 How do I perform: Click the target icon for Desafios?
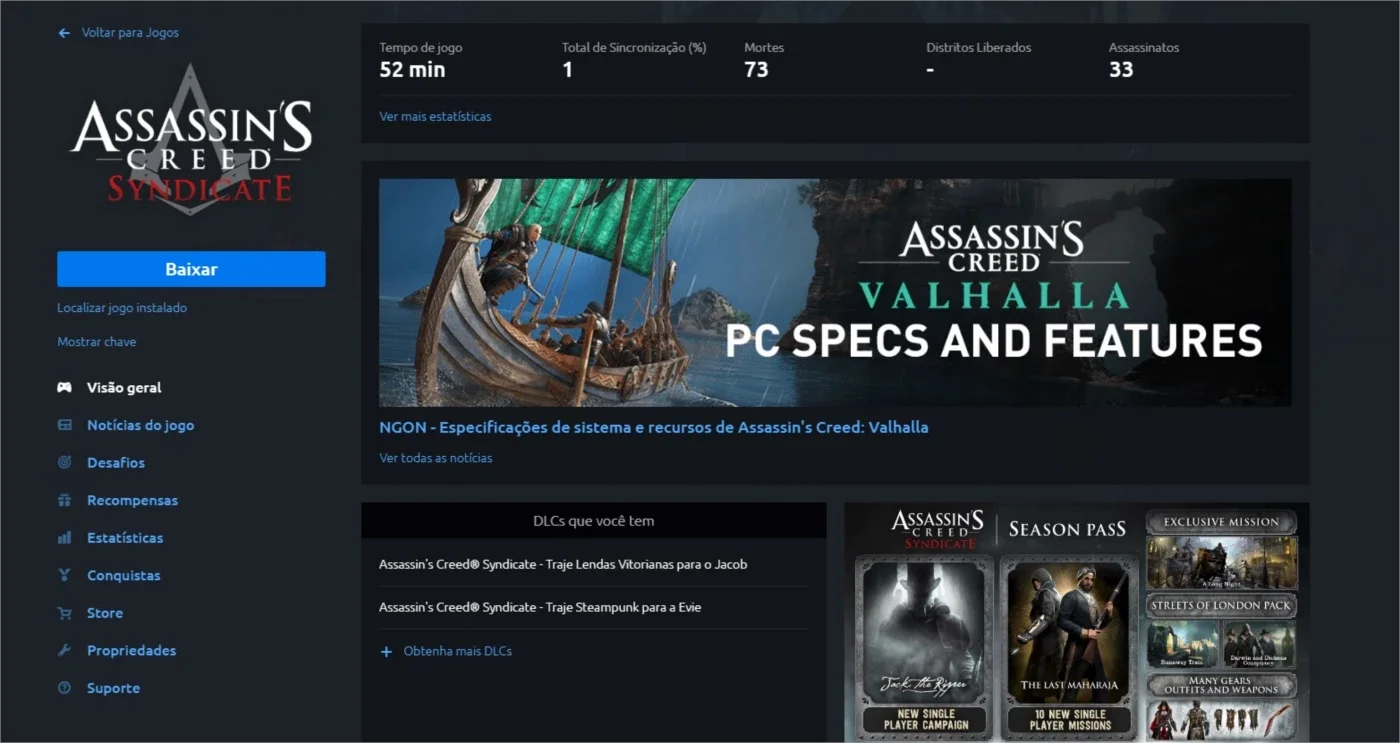pos(64,463)
